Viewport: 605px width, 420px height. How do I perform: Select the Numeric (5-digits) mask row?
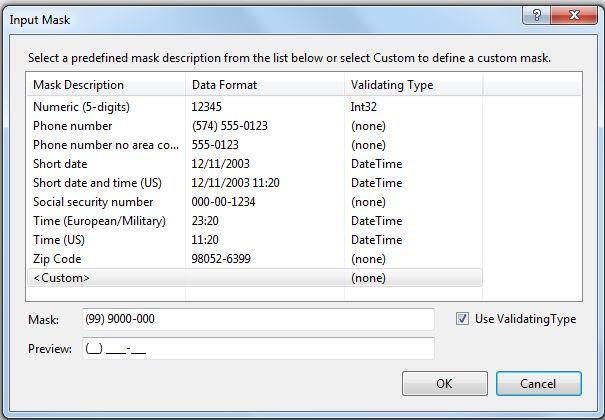coord(255,107)
